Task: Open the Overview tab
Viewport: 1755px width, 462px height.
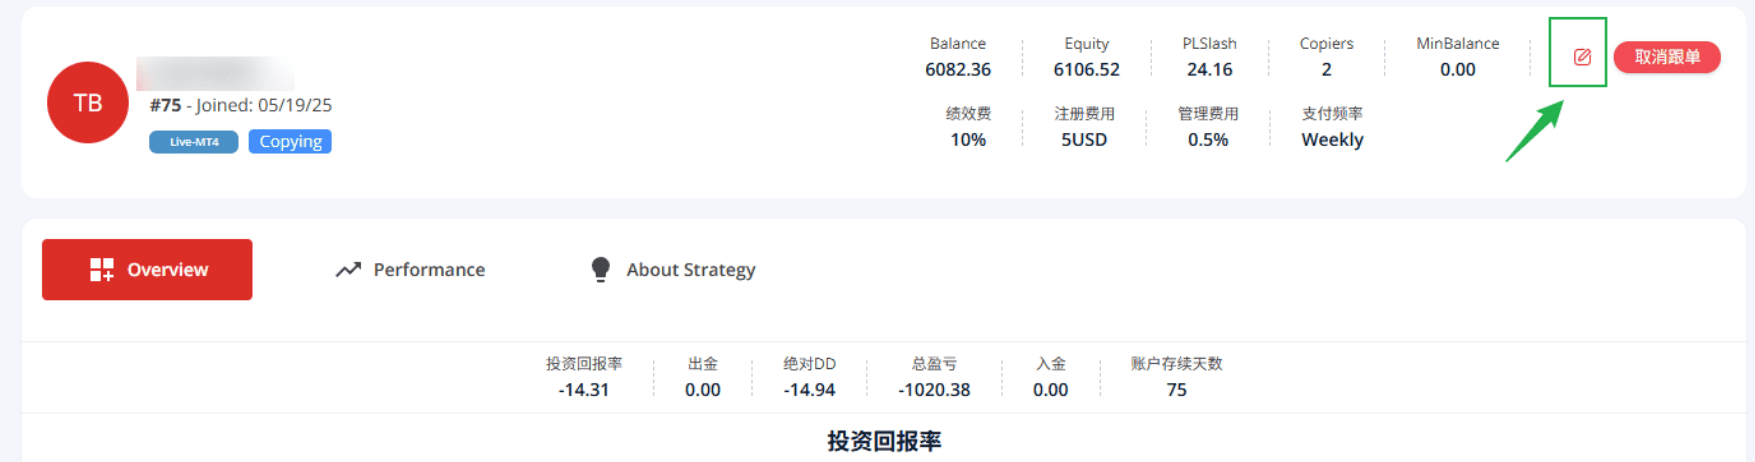Action: pos(147,270)
